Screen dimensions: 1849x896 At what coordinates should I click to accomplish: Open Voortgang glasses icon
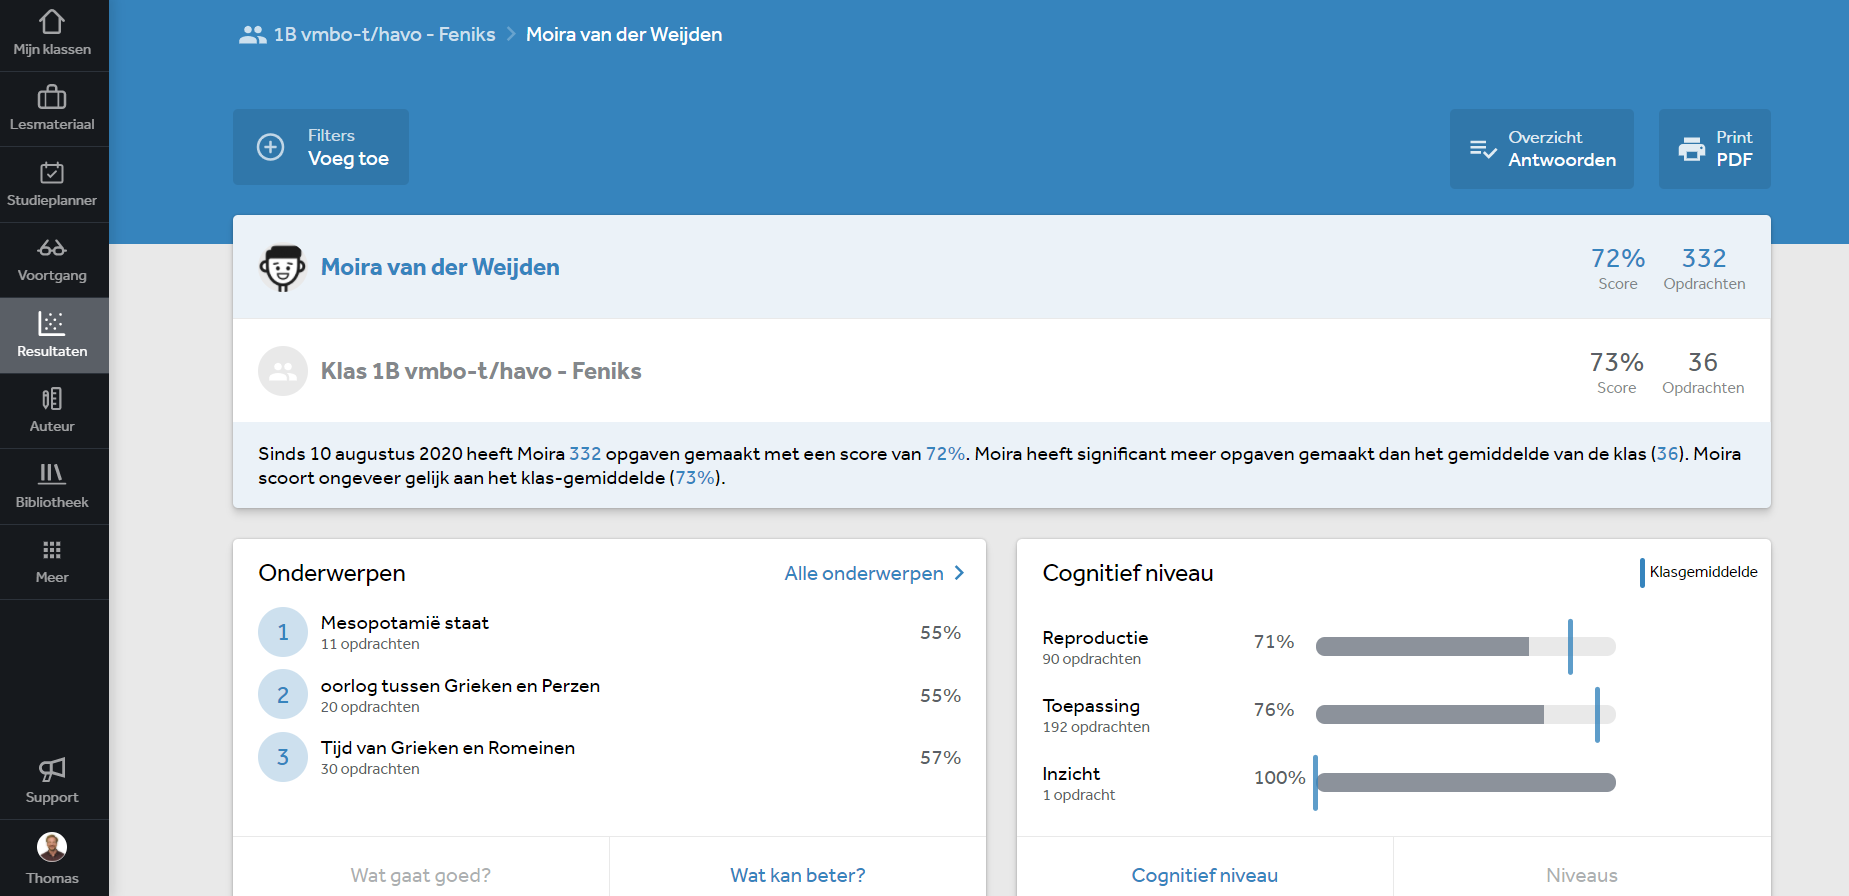click(x=52, y=247)
